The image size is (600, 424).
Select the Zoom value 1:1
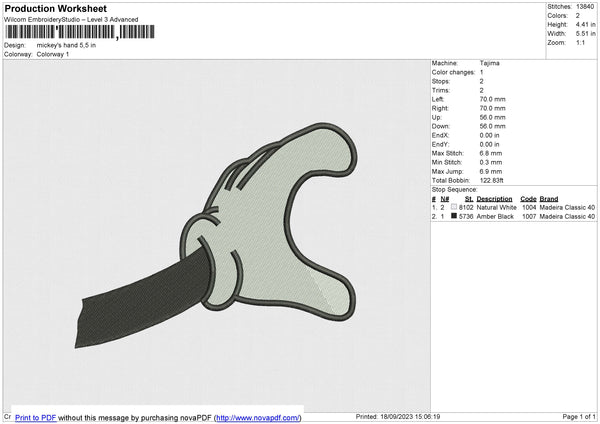[580, 42]
